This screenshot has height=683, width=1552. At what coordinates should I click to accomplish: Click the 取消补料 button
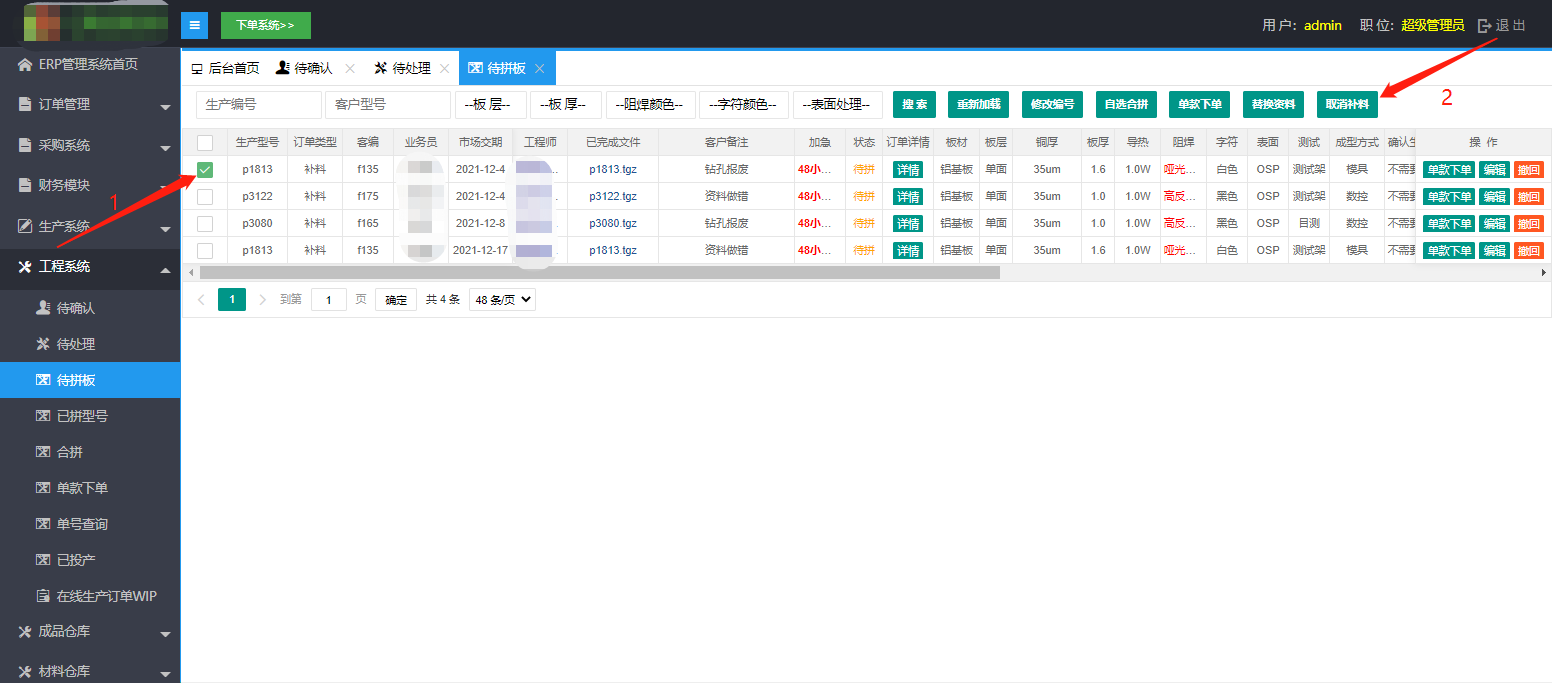[1347, 105]
